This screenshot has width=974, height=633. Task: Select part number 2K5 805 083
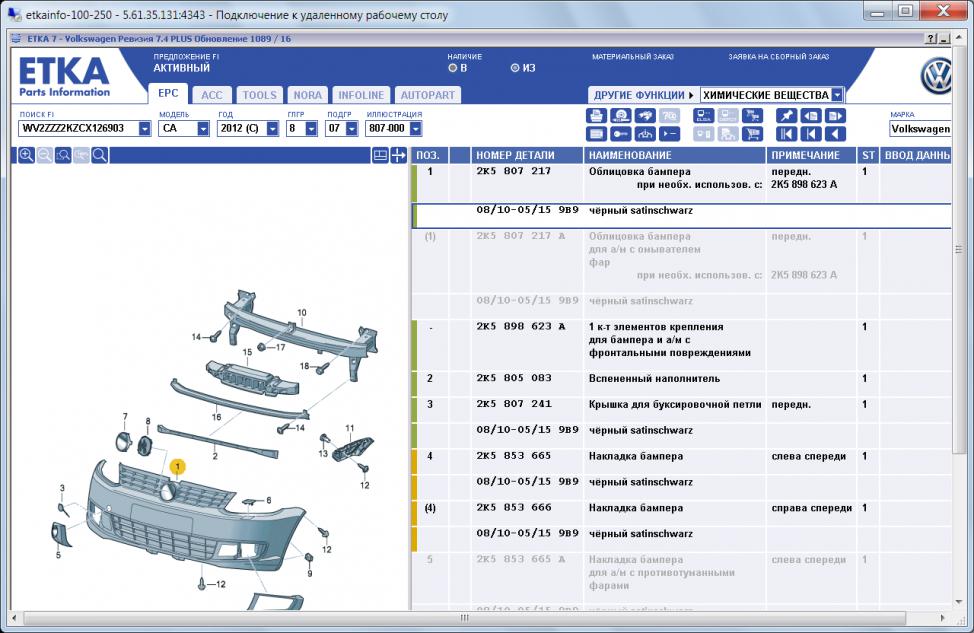pyautogui.click(x=514, y=378)
